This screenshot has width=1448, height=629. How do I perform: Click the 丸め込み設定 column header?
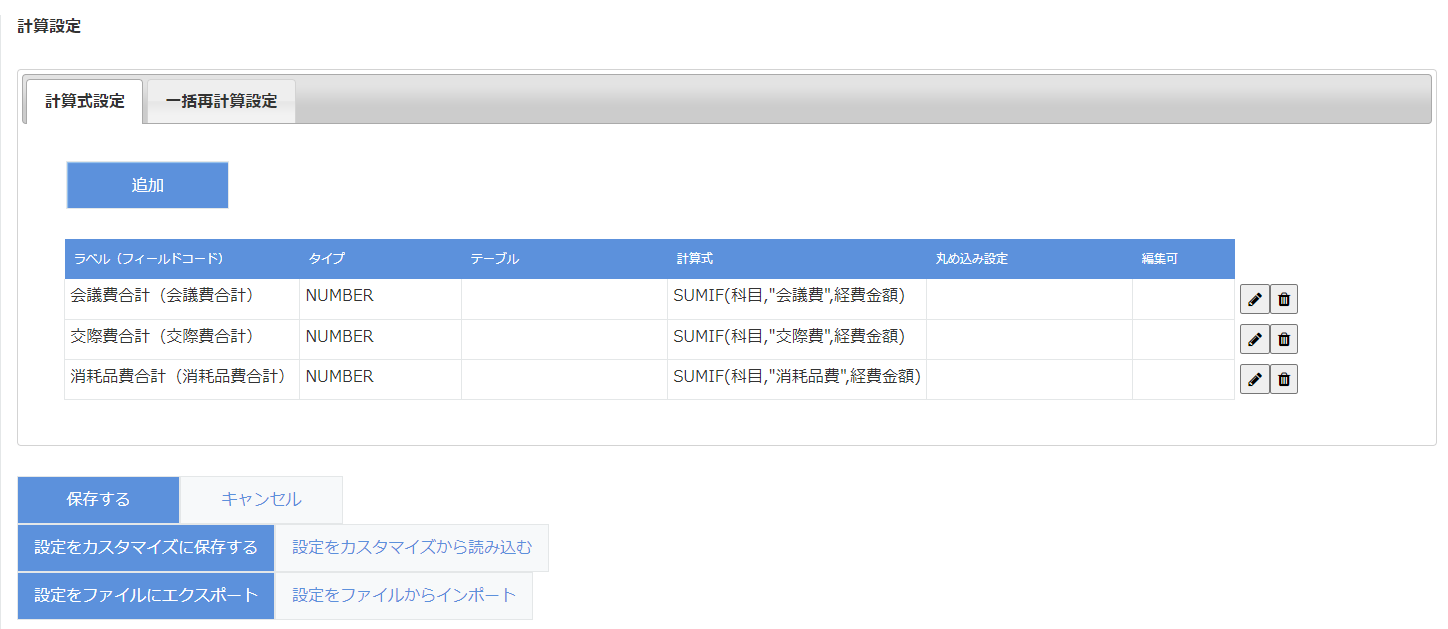click(971, 259)
